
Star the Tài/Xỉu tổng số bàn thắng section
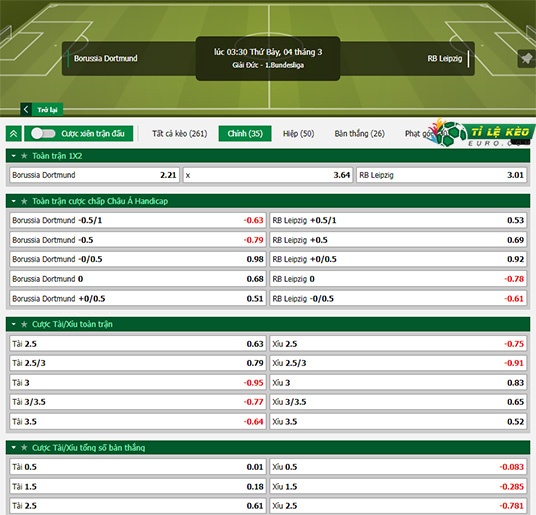24,447
